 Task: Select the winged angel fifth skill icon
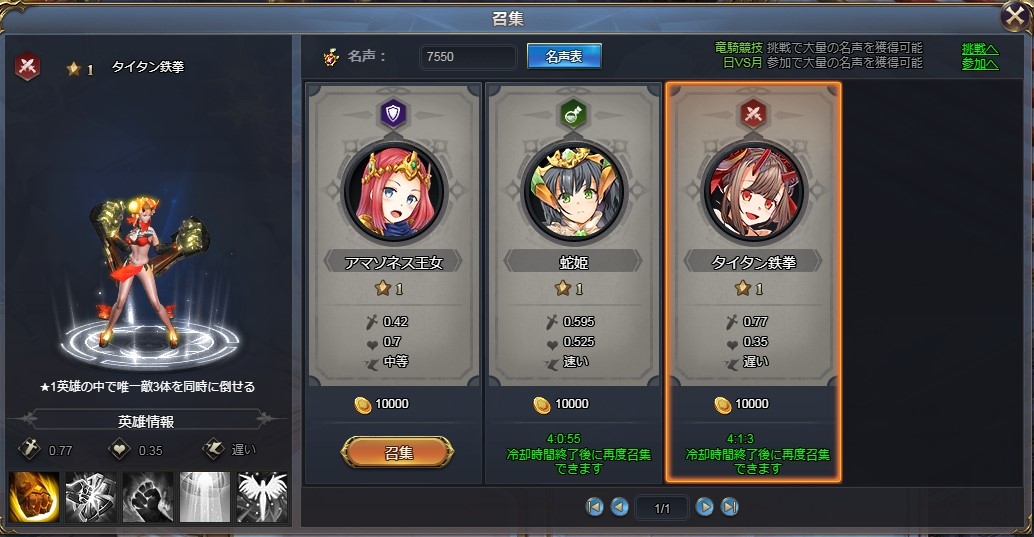(x=262, y=497)
